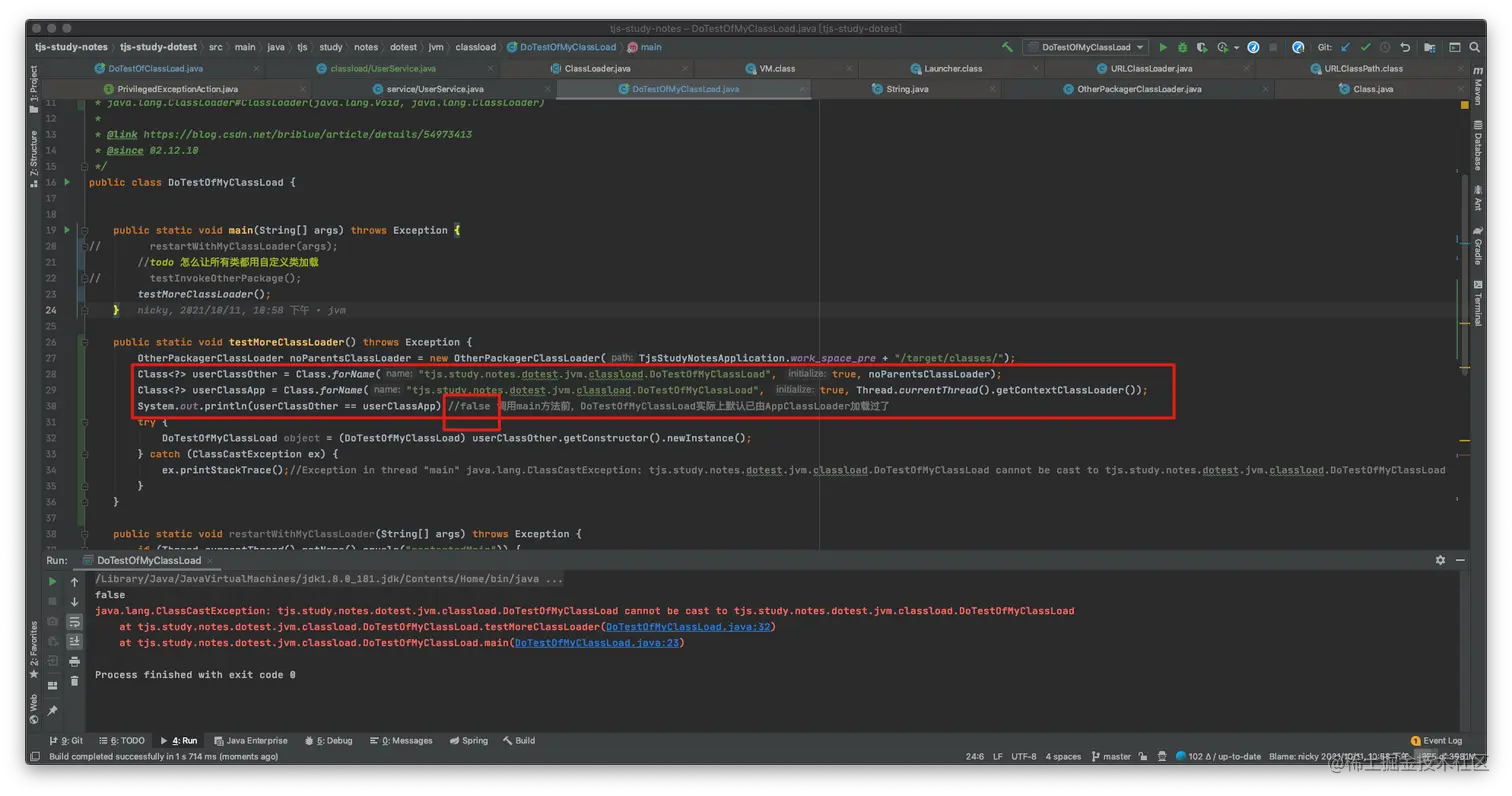Clear all Run console output (trash icon)
1512x796 pixels.
[x=74, y=681]
